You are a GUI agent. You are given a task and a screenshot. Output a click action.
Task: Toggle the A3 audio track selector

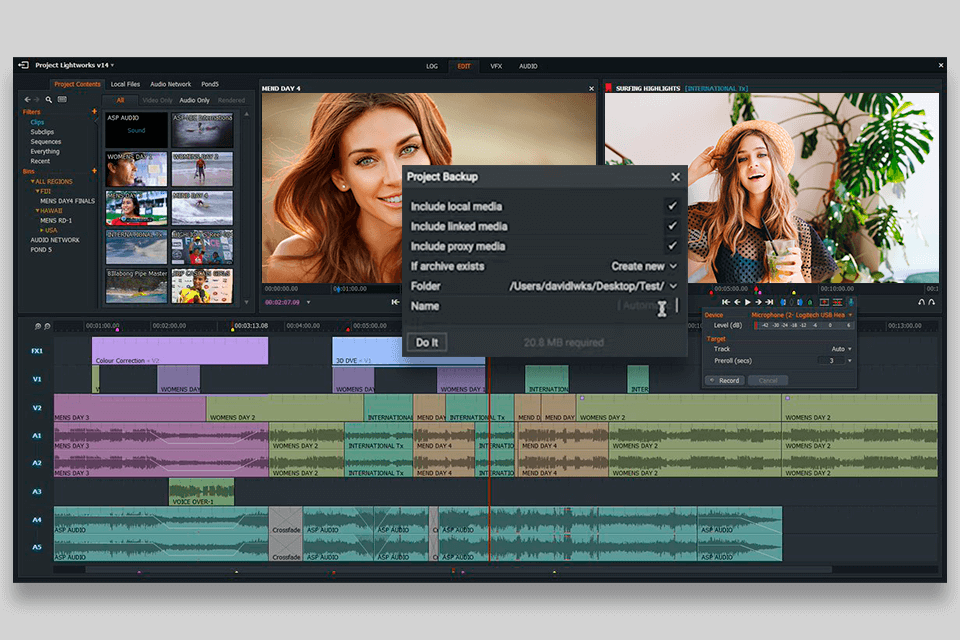37,491
